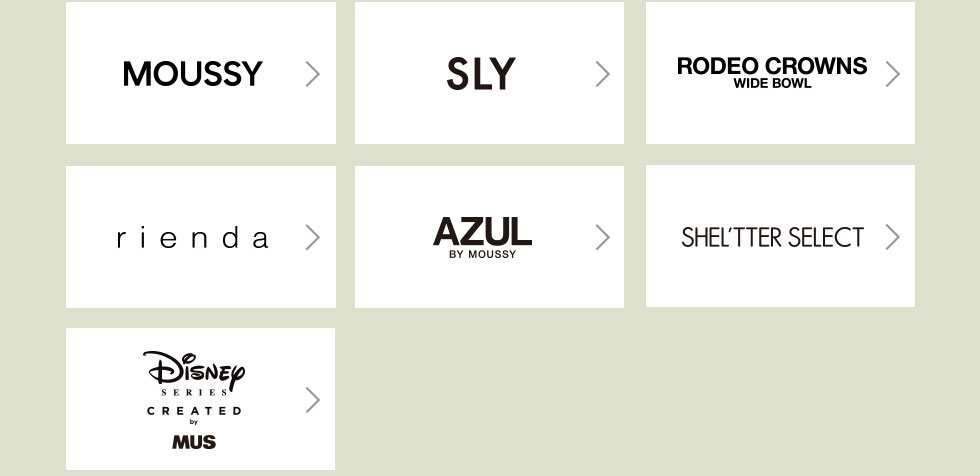Open the SLY brand logo

[x=481, y=74]
